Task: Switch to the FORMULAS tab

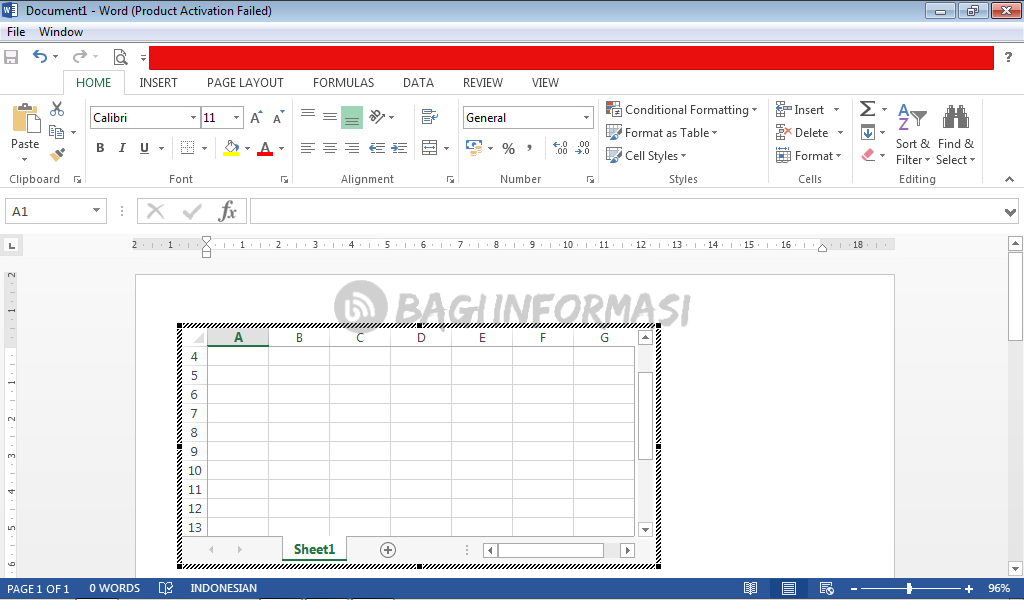Action: (344, 83)
